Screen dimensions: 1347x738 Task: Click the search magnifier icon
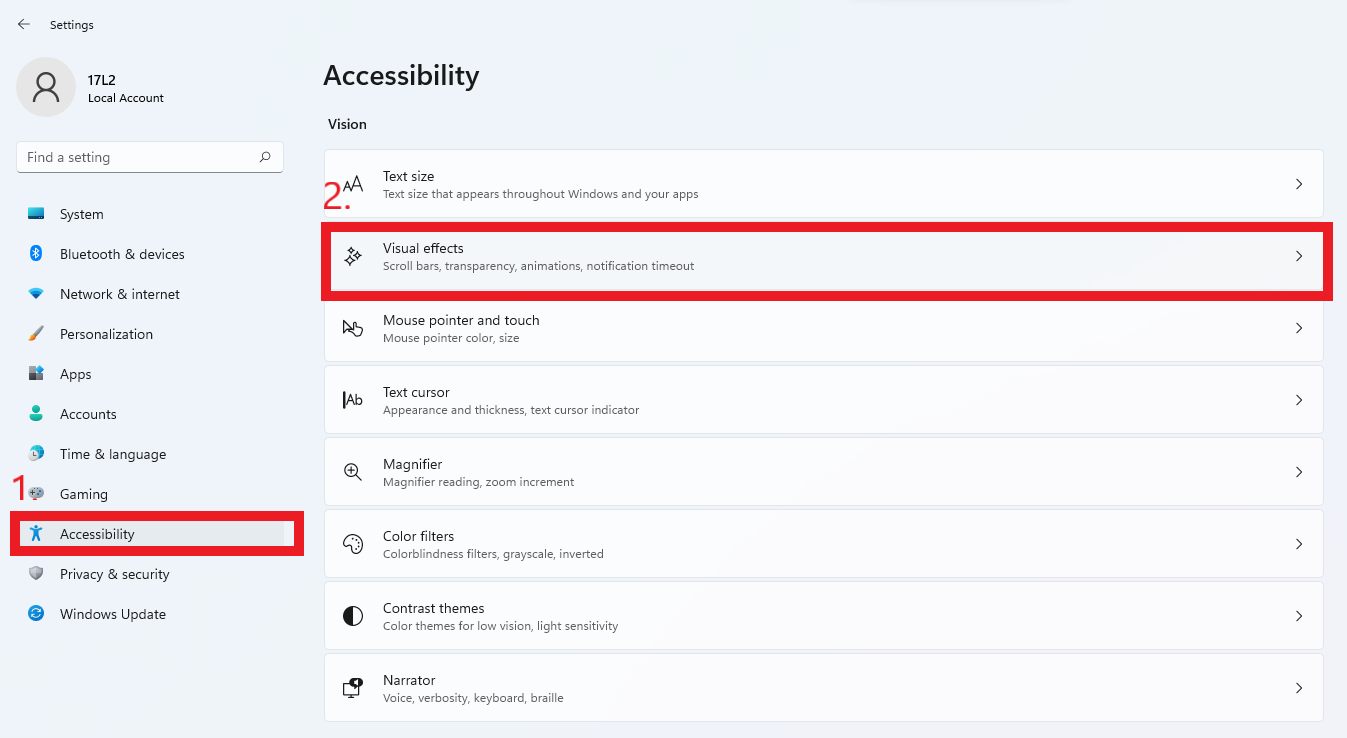pyautogui.click(x=265, y=157)
